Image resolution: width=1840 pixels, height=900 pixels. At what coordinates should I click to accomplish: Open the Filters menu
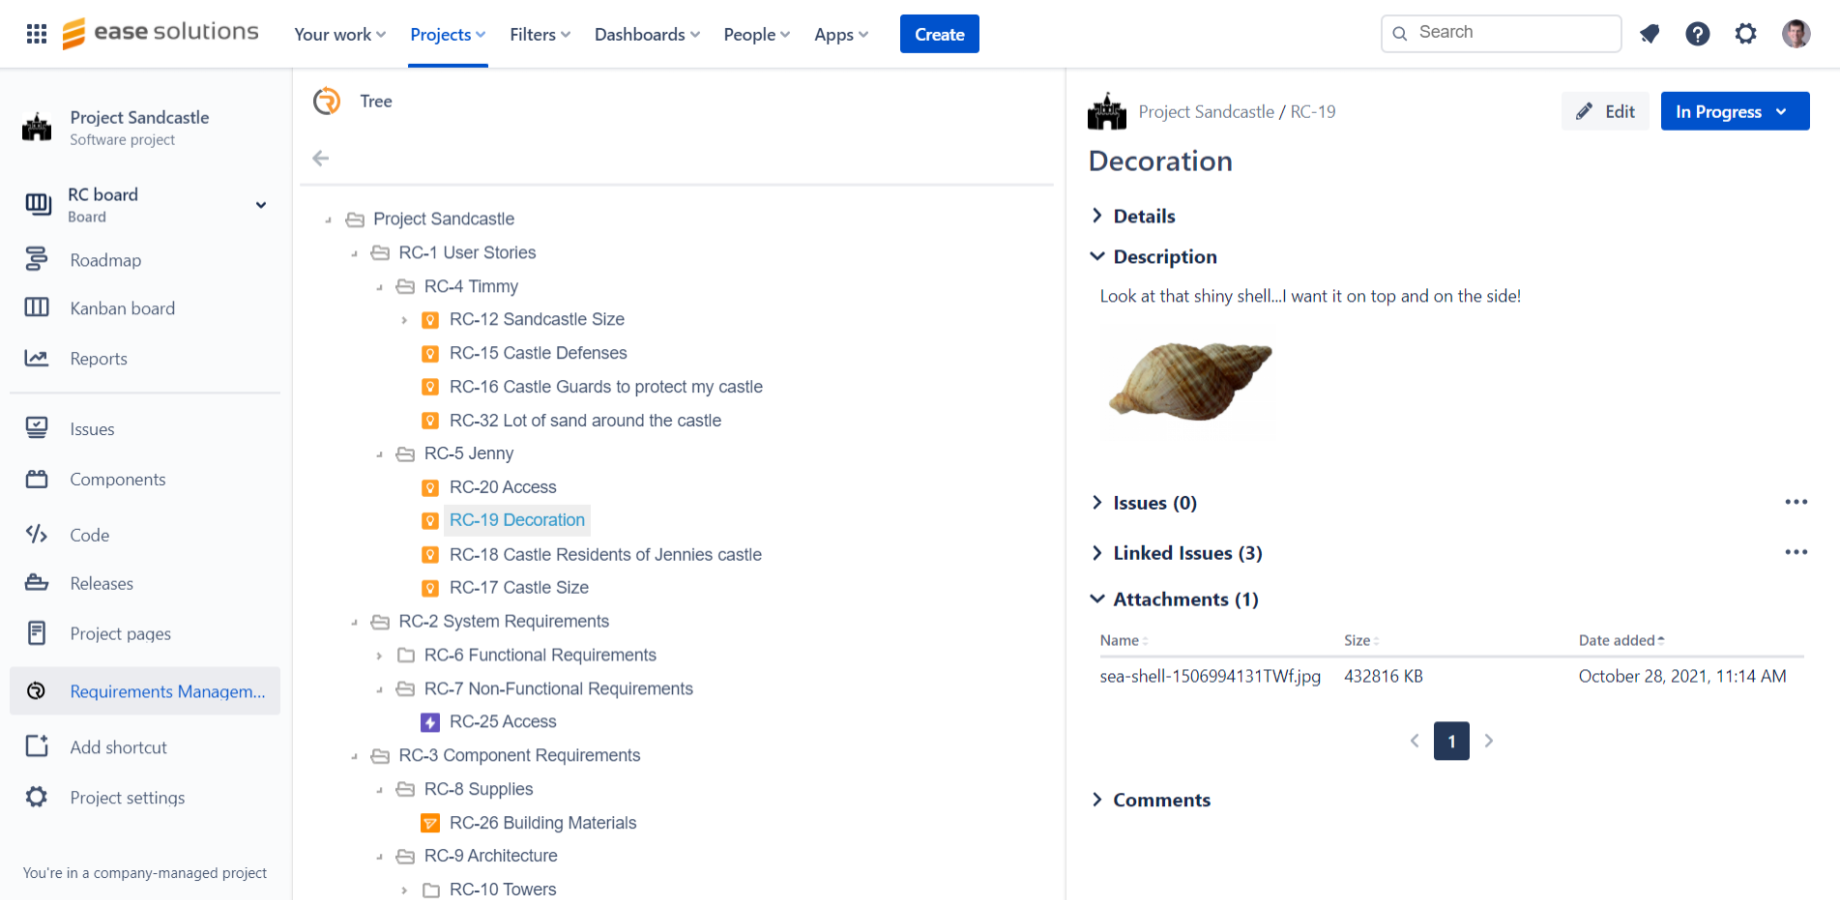(x=540, y=34)
